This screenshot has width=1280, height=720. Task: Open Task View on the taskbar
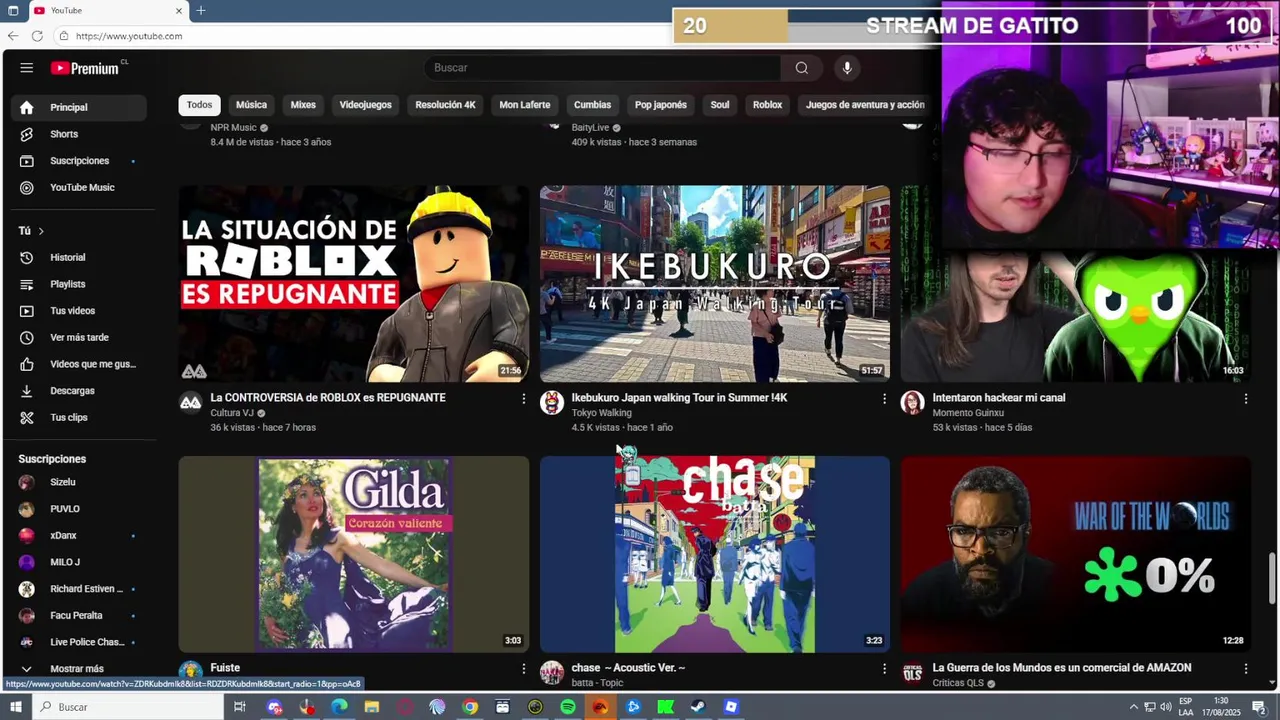[240, 707]
